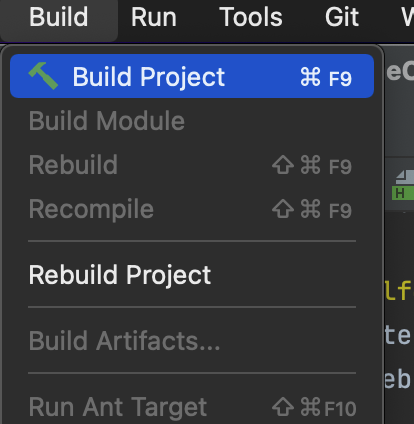Click the greyed-out Build Module item
414x424 pixels.
192,121
